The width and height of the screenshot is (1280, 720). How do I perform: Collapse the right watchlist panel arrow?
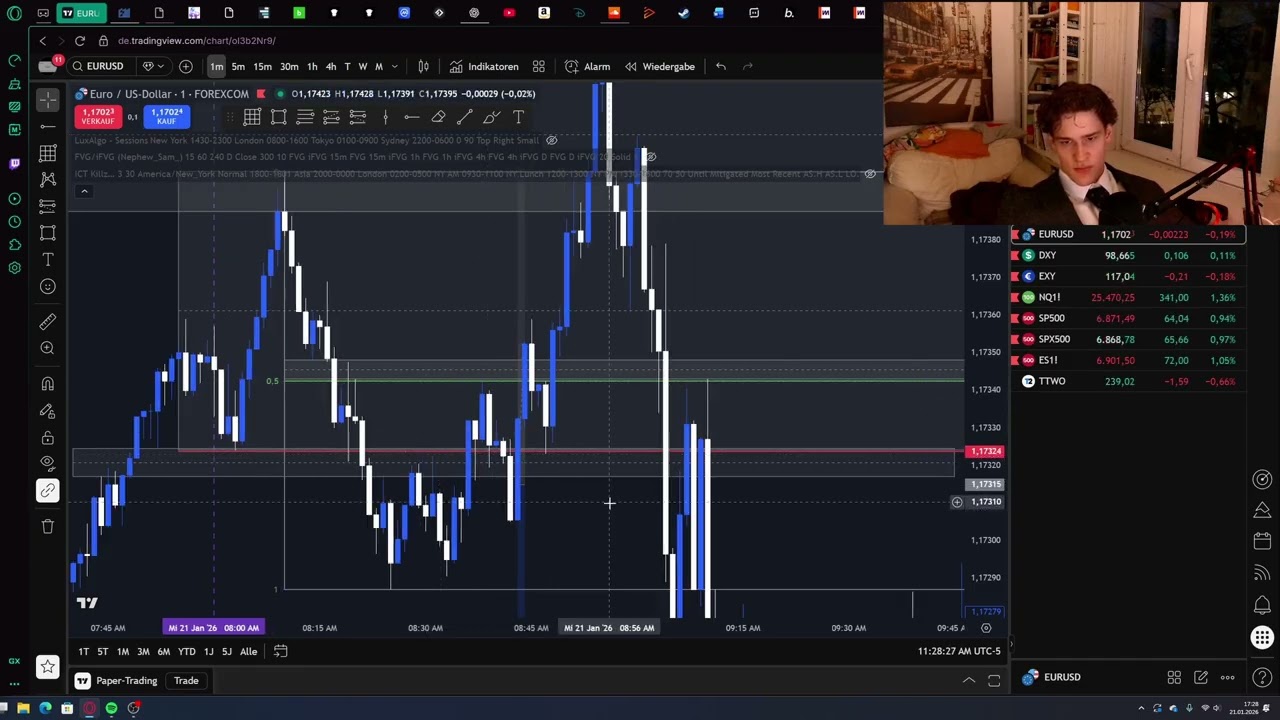click(x=1009, y=645)
